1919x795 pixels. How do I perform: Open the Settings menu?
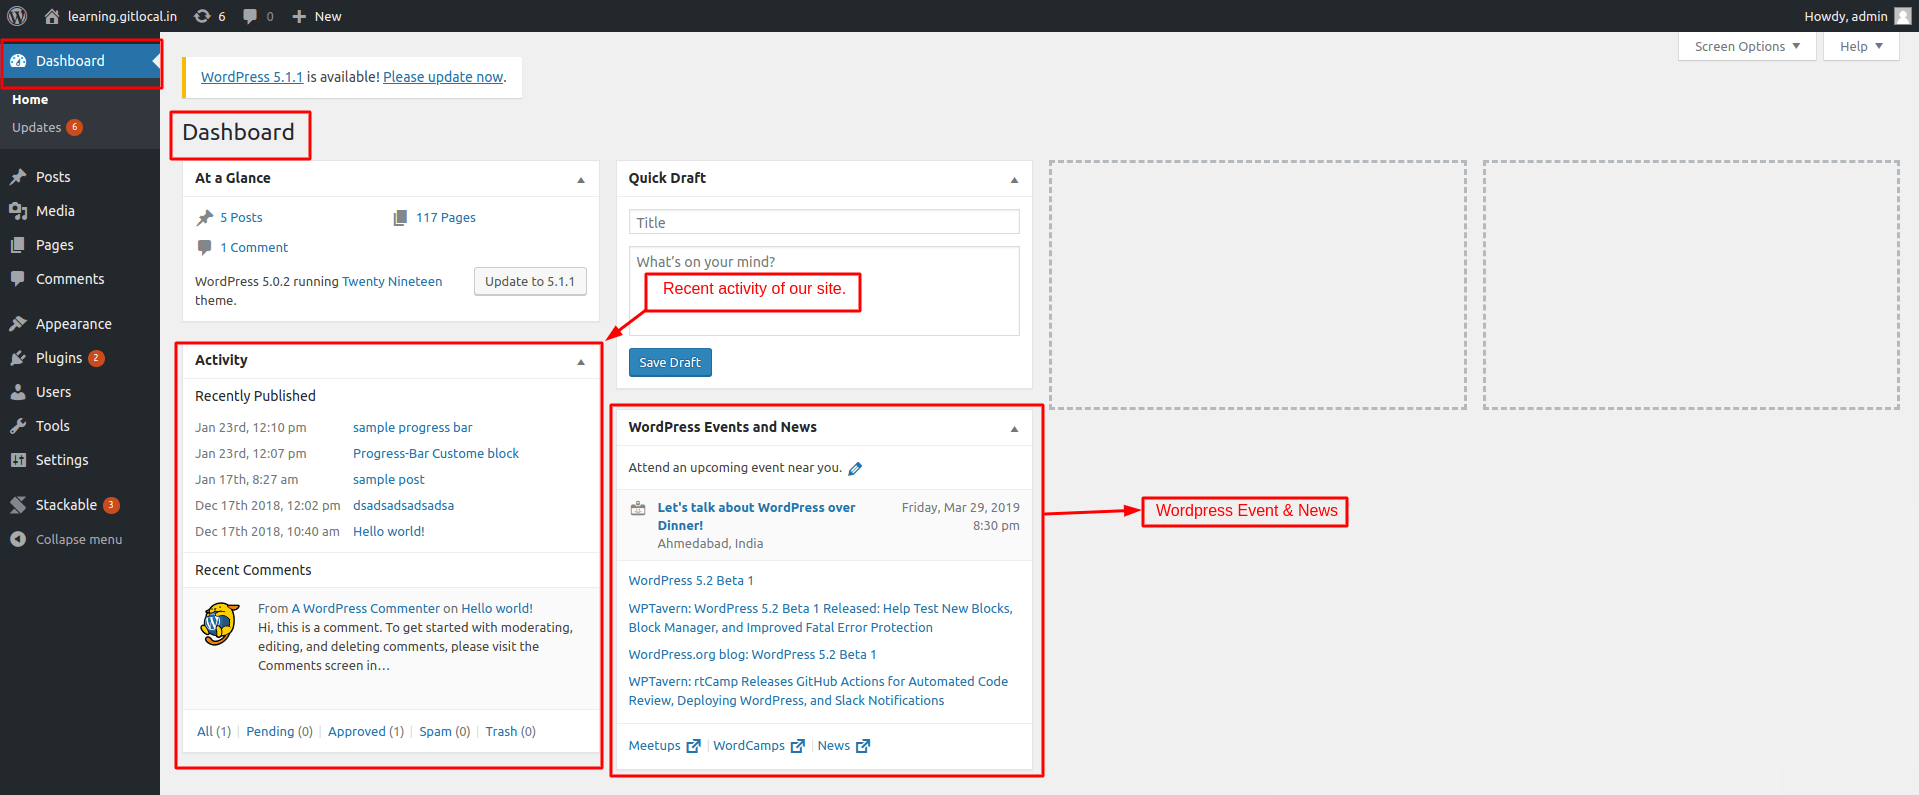pyautogui.click(x=62, y=460)
